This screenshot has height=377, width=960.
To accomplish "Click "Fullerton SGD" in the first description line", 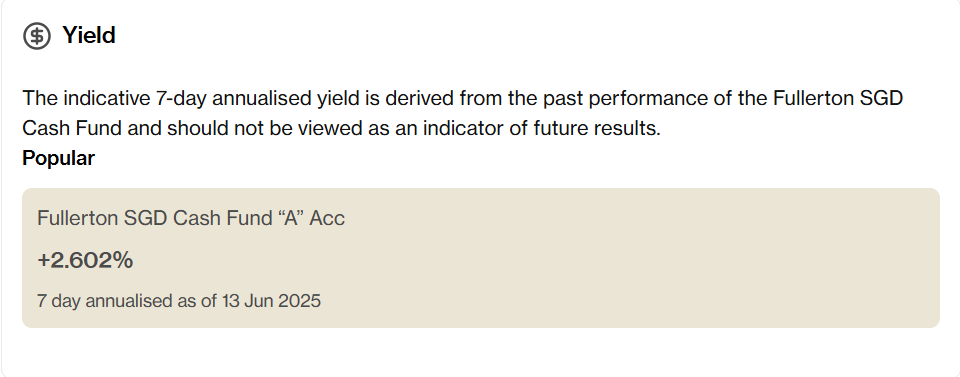I will point(838,99).
